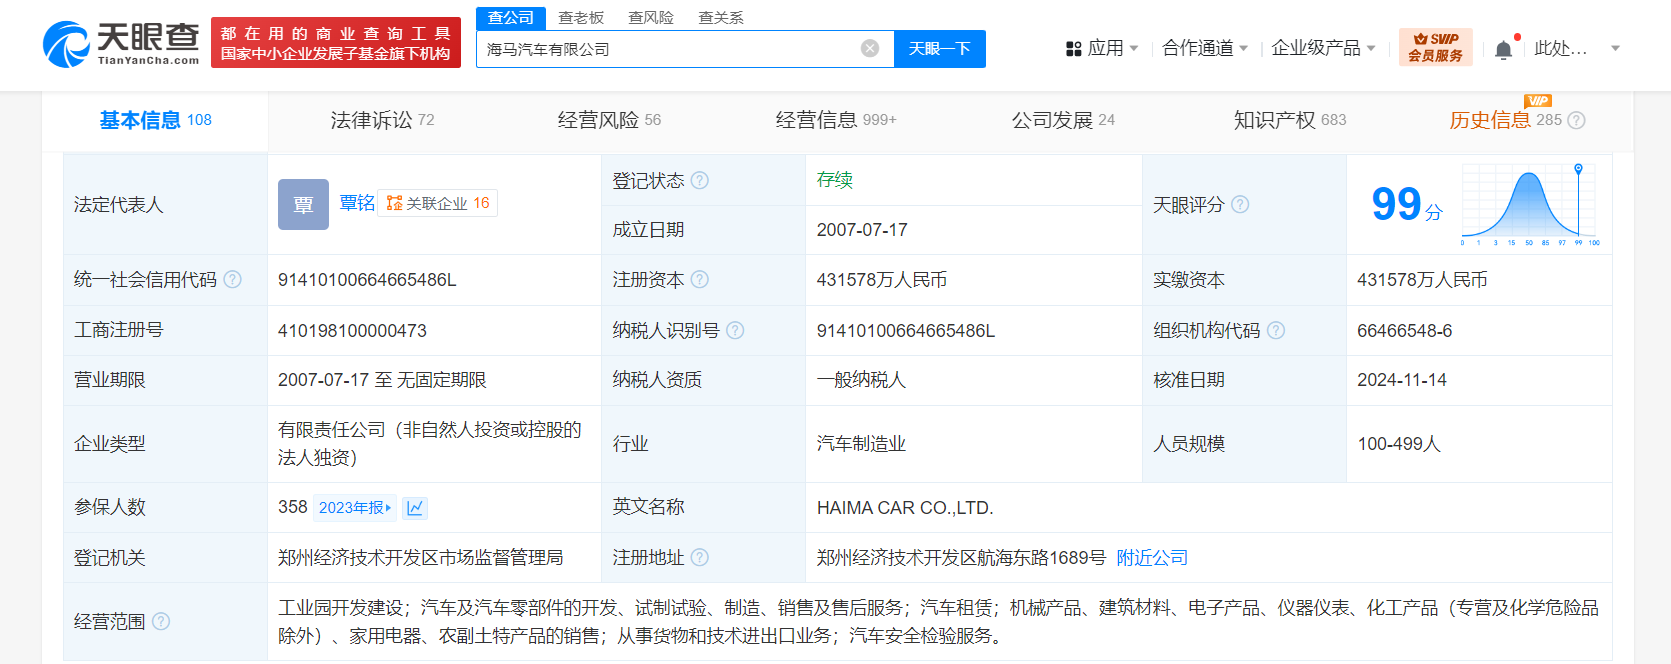Click the insured headcount trend chart icon
The image size is (1671, 664).
point(415,508)
